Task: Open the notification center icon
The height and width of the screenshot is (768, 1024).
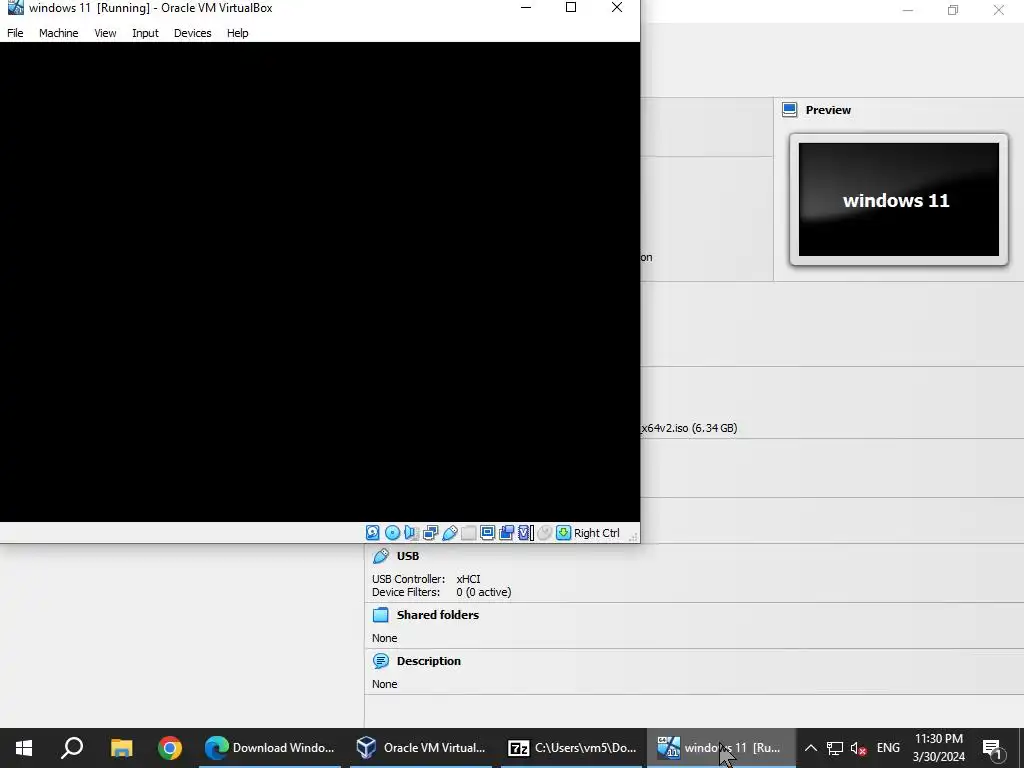Action: click(993, 748)
